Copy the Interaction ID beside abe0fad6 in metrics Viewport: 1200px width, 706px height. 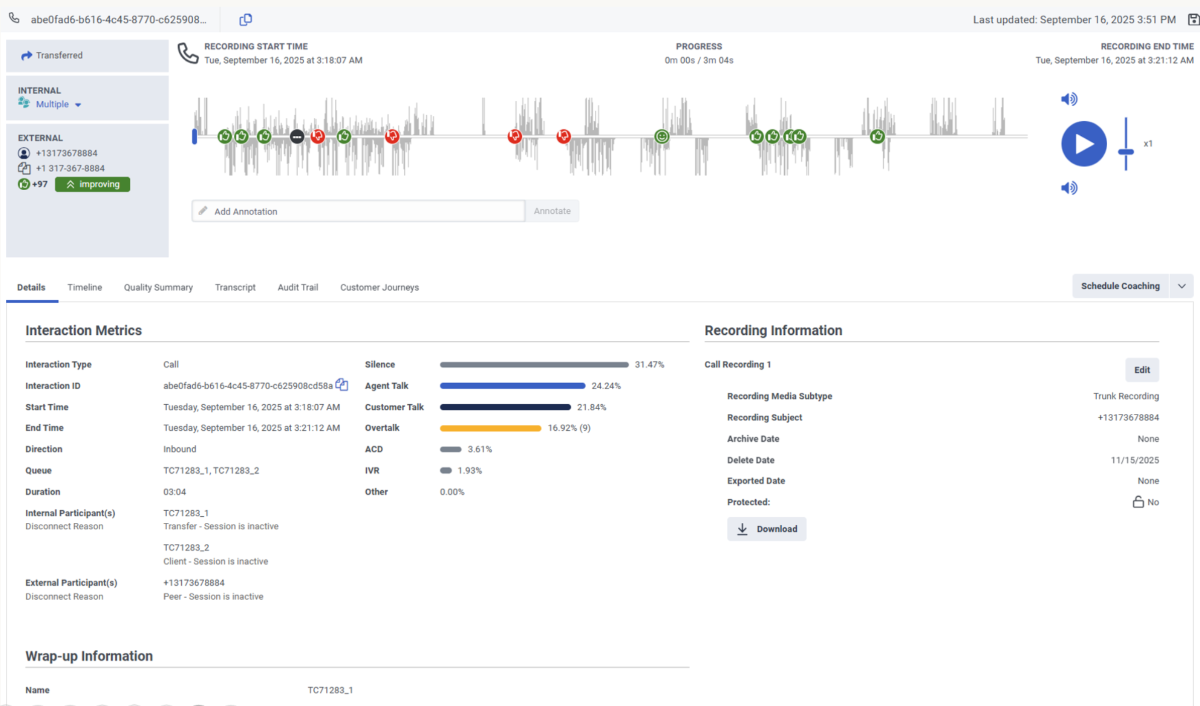pos(342,385)
